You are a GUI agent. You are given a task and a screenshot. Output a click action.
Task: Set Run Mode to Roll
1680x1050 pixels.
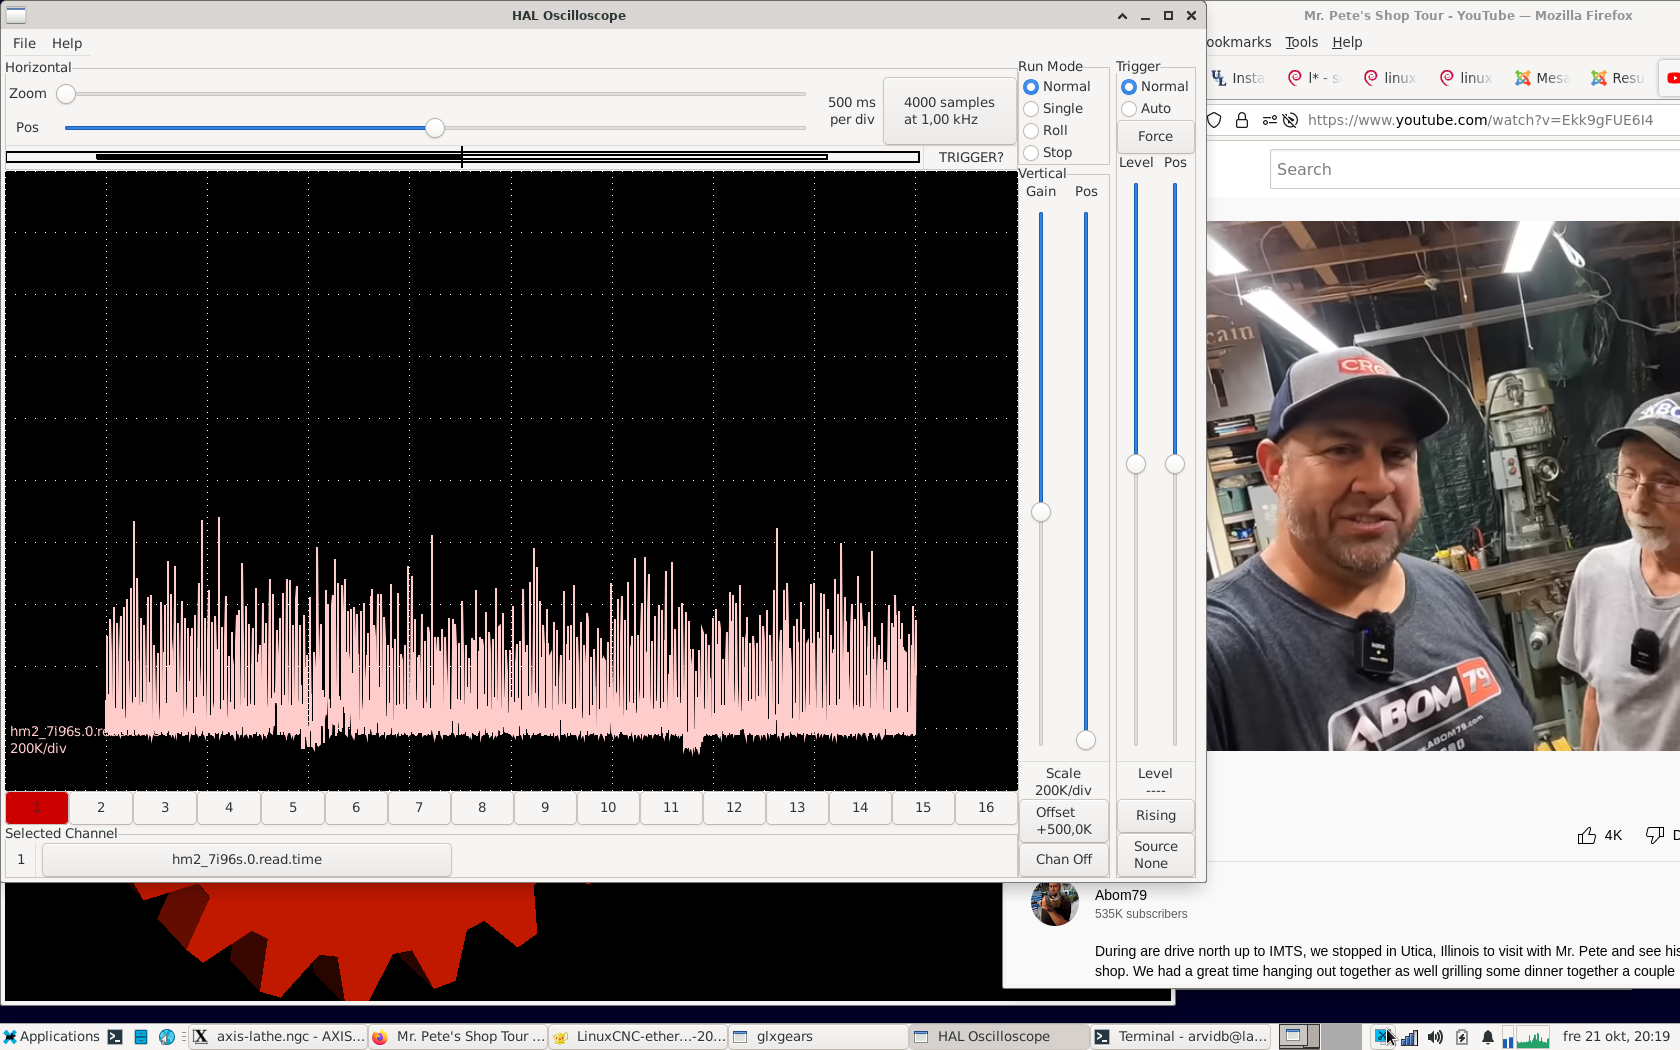tap(1046, 130)
